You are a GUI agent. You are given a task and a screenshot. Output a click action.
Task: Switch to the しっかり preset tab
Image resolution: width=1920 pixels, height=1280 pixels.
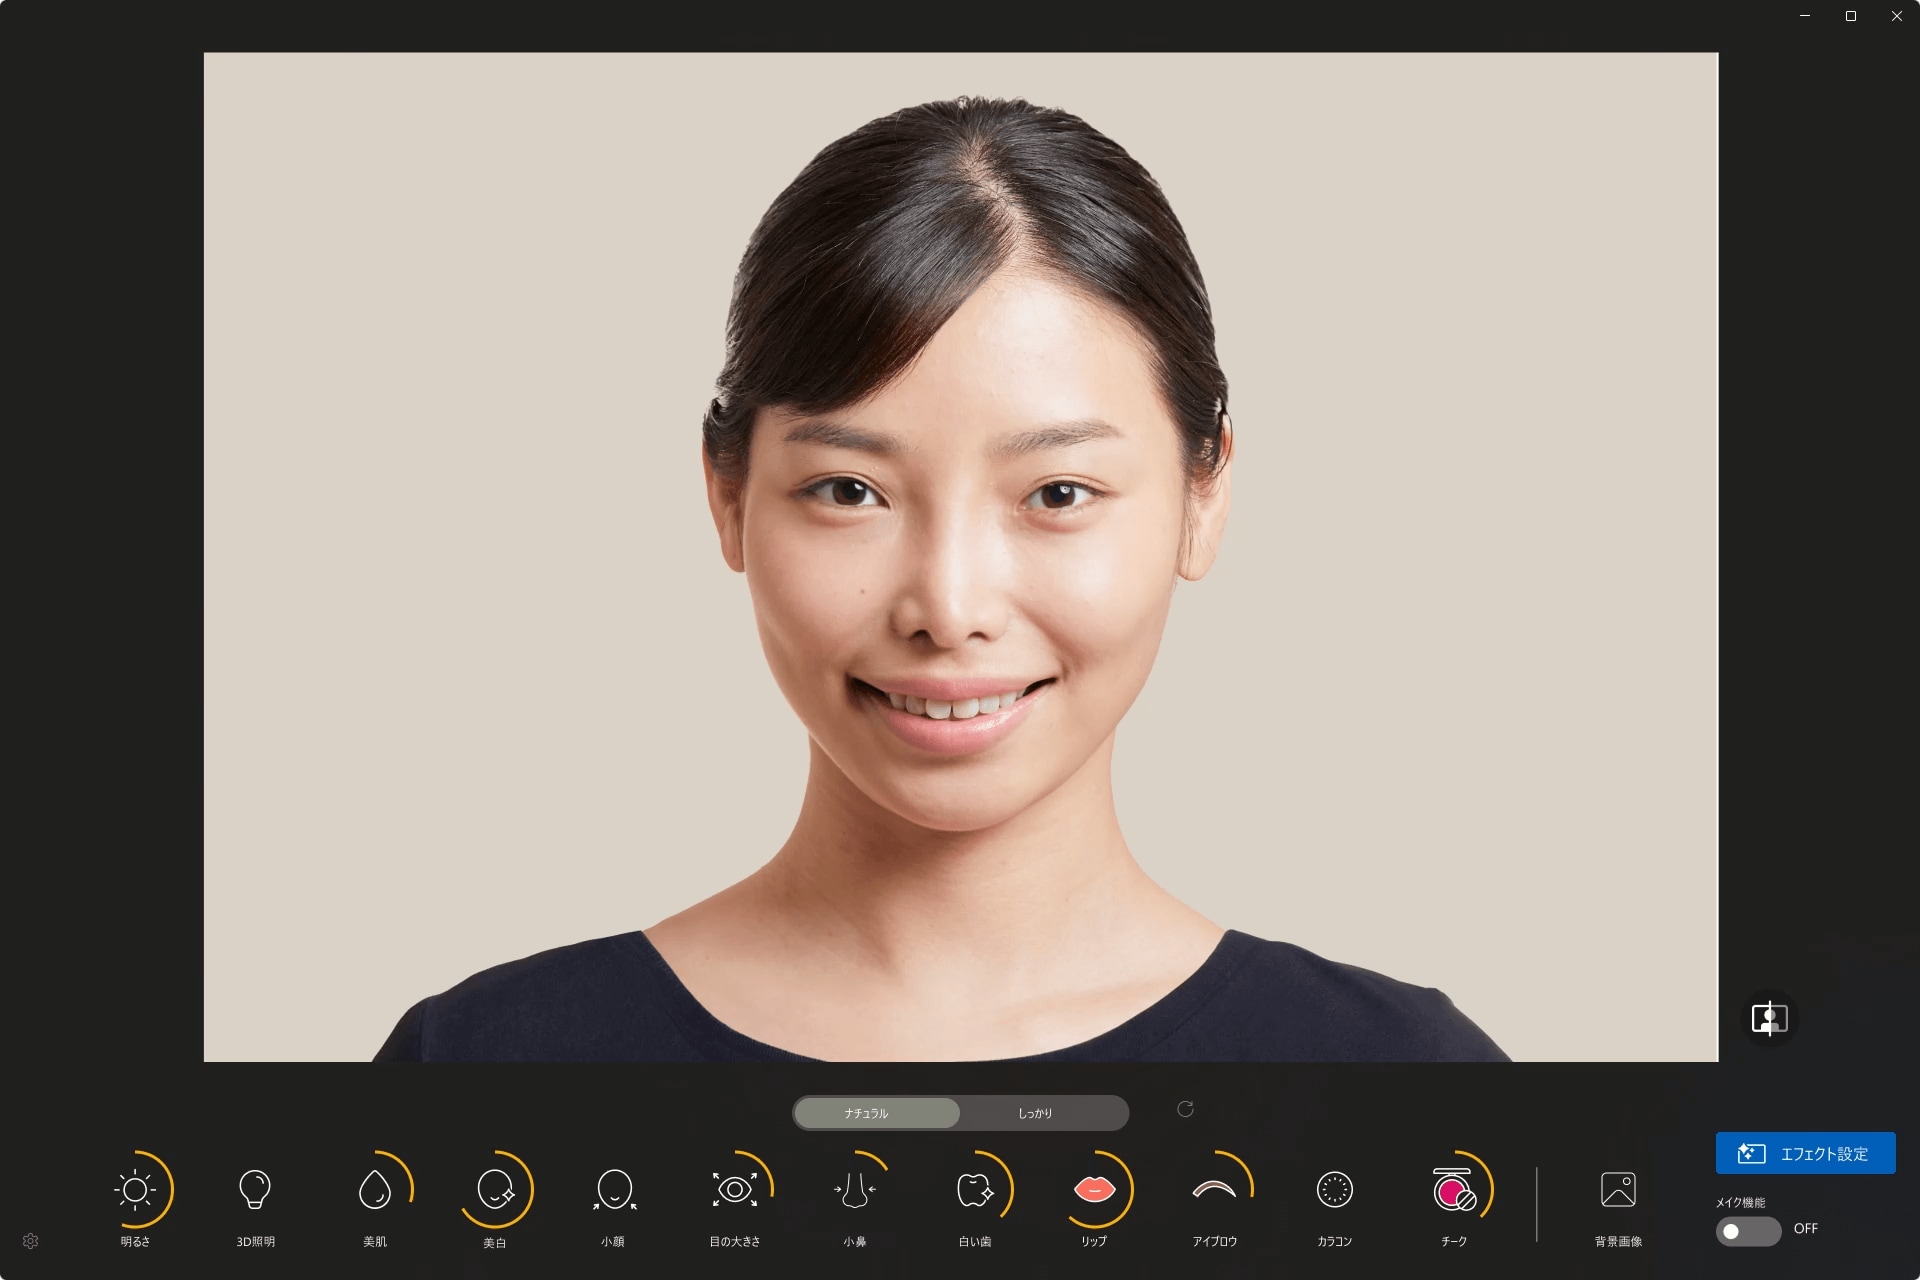1036,1113
